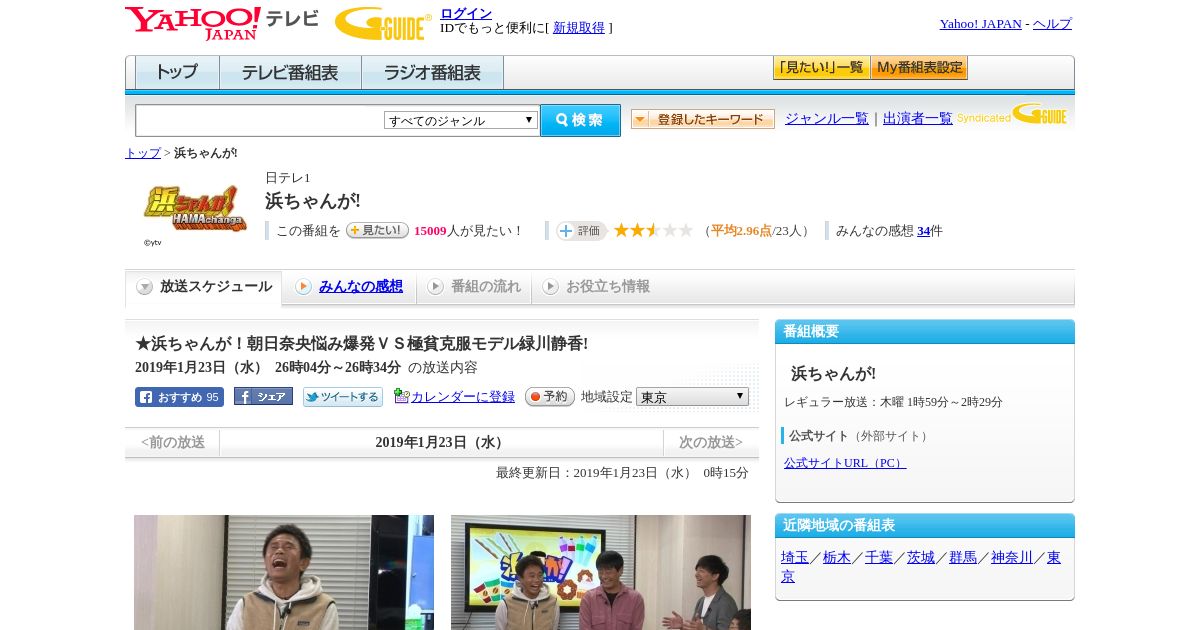Open the ラジオ番組表 navigation tab

tap(432, 73)
